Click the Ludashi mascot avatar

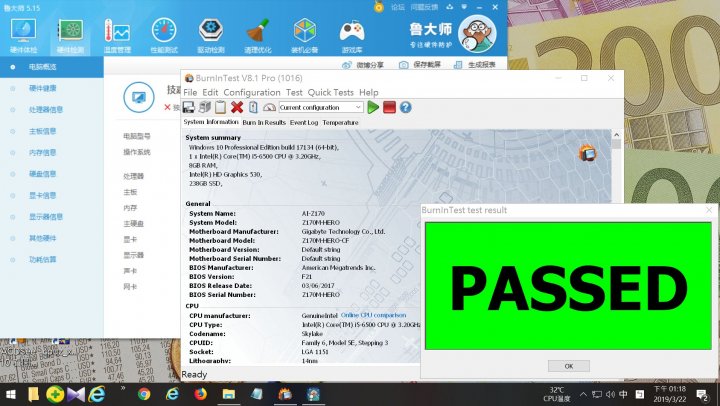(x=477, y=34)
